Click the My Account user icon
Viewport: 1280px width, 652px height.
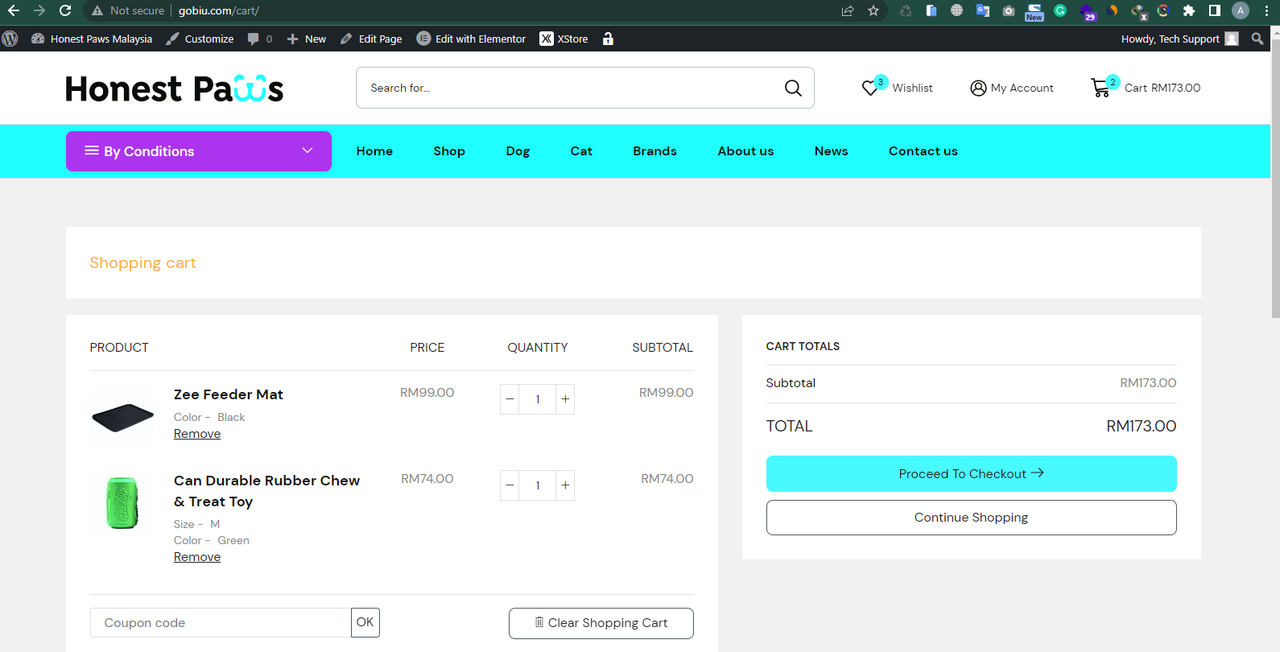click(x=978, y=88)
